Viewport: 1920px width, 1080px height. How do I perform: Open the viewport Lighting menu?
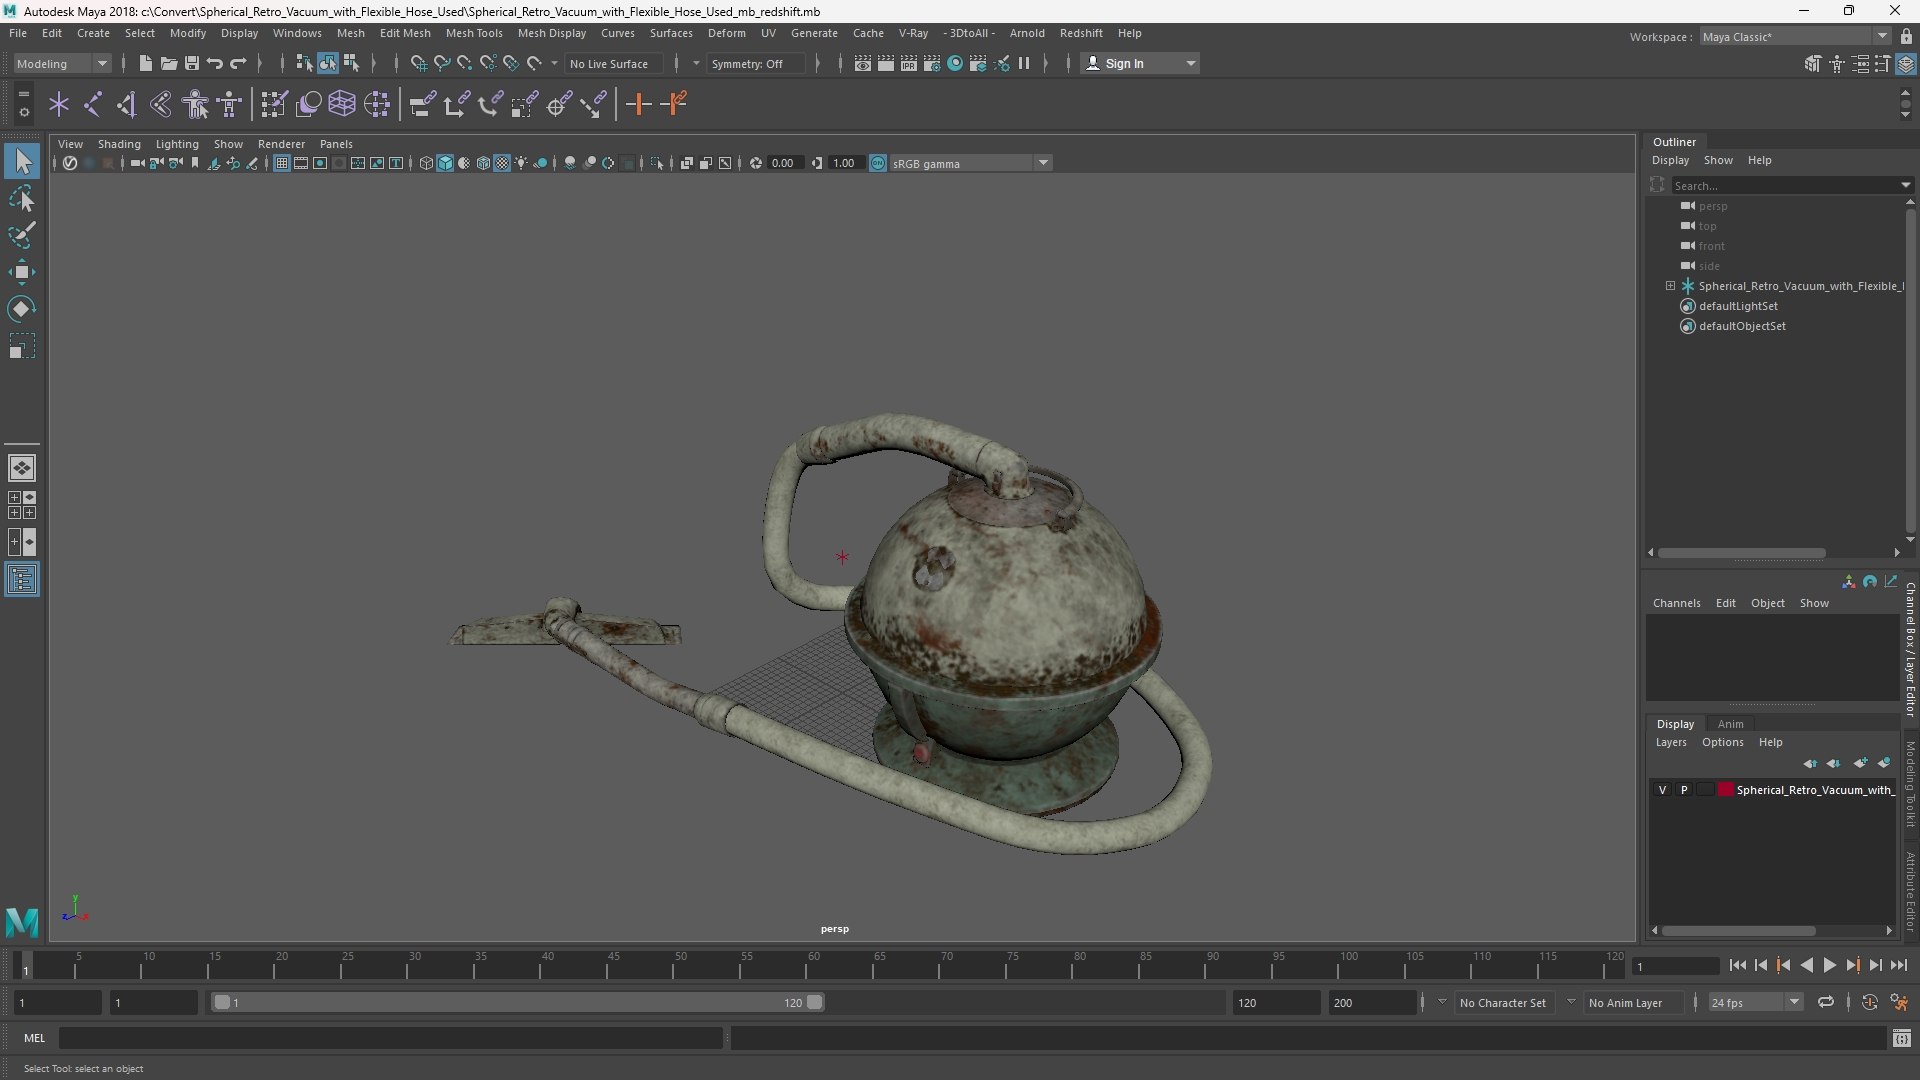177,144
